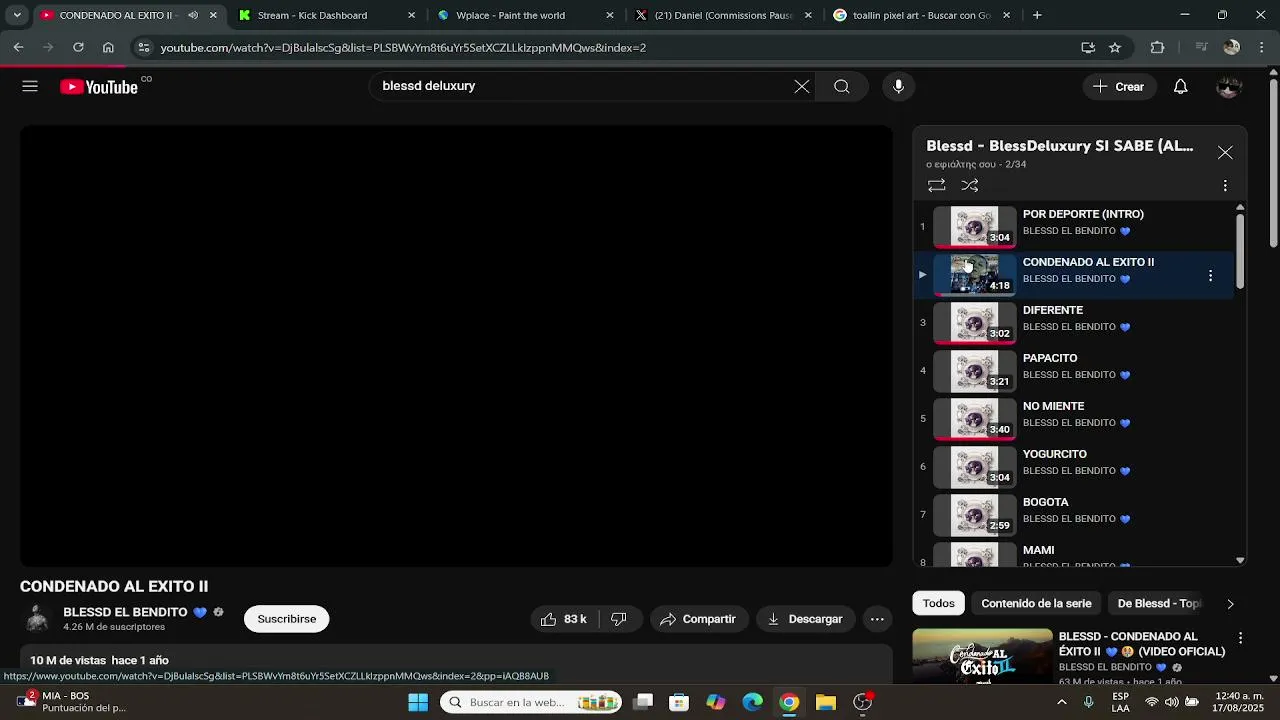Viewport: 1280px width, 720px height.
Task: Open the tab search dropdown arrow
Action: (x=17, y=15)
